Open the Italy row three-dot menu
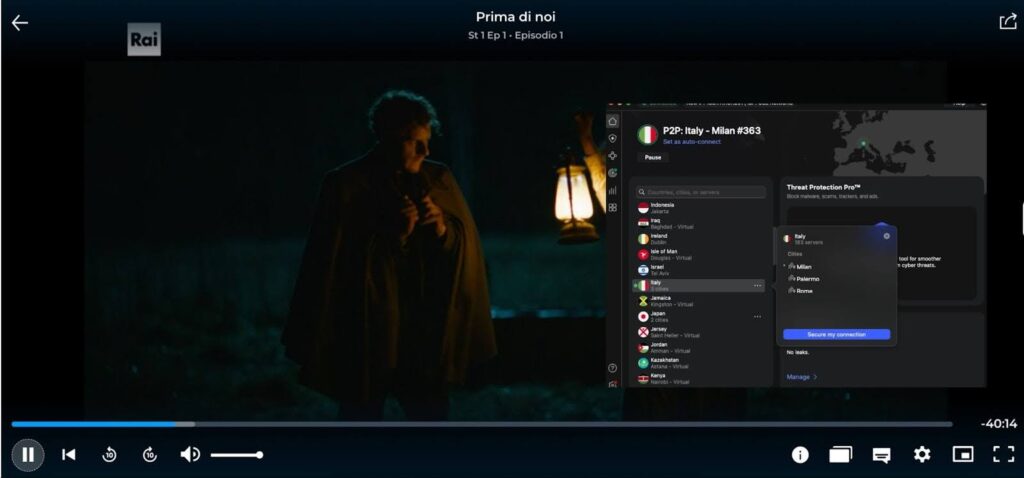Viewport: 1024px width, 478px height. (757, 285)
